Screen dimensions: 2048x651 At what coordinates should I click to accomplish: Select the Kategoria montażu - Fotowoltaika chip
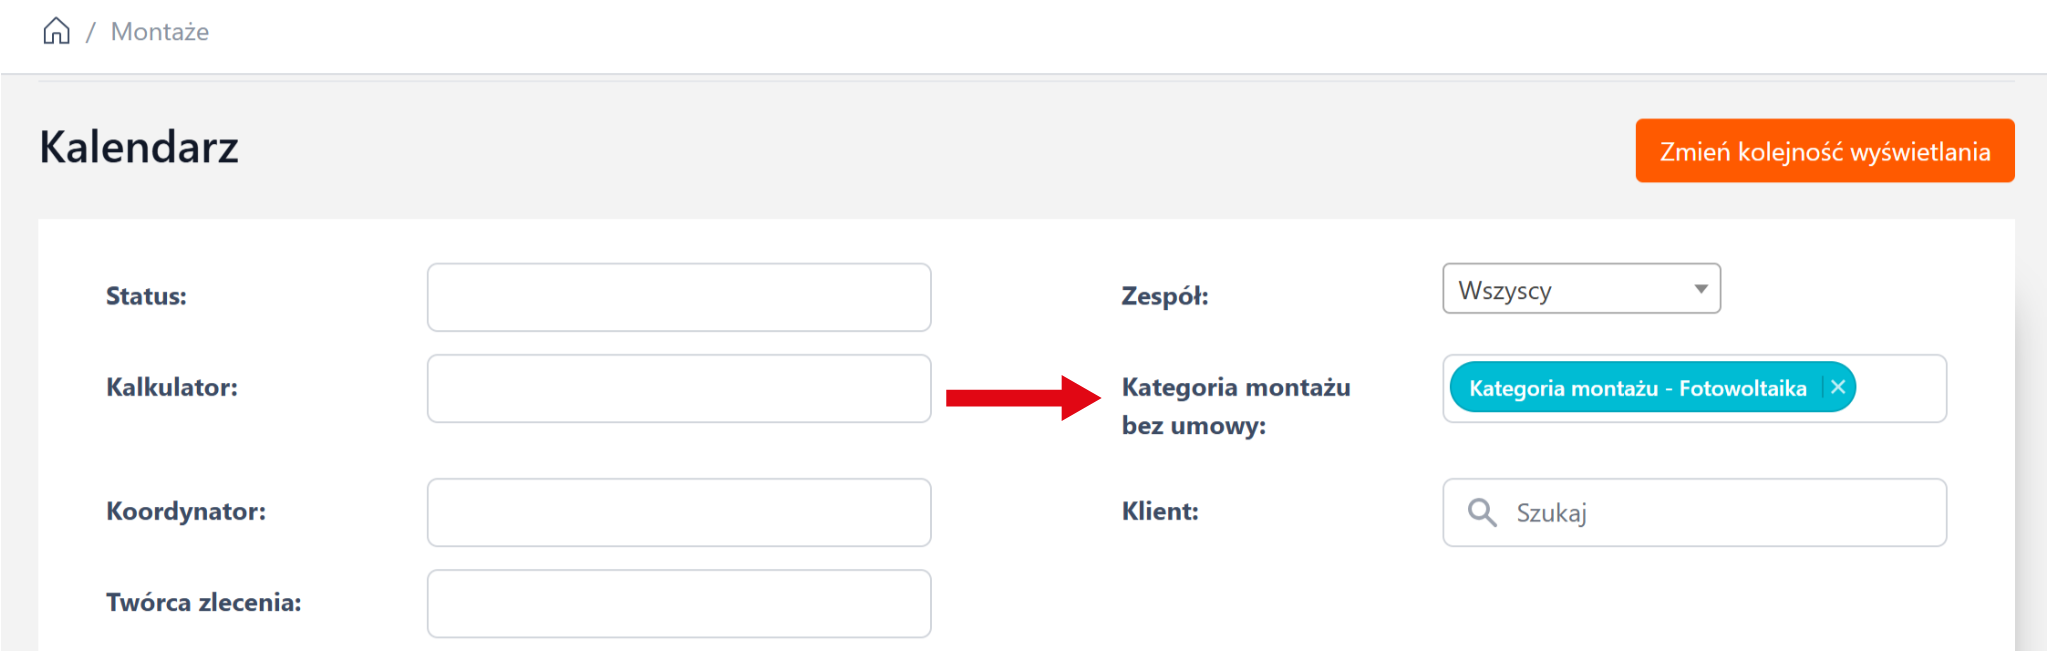point(1637,388)
